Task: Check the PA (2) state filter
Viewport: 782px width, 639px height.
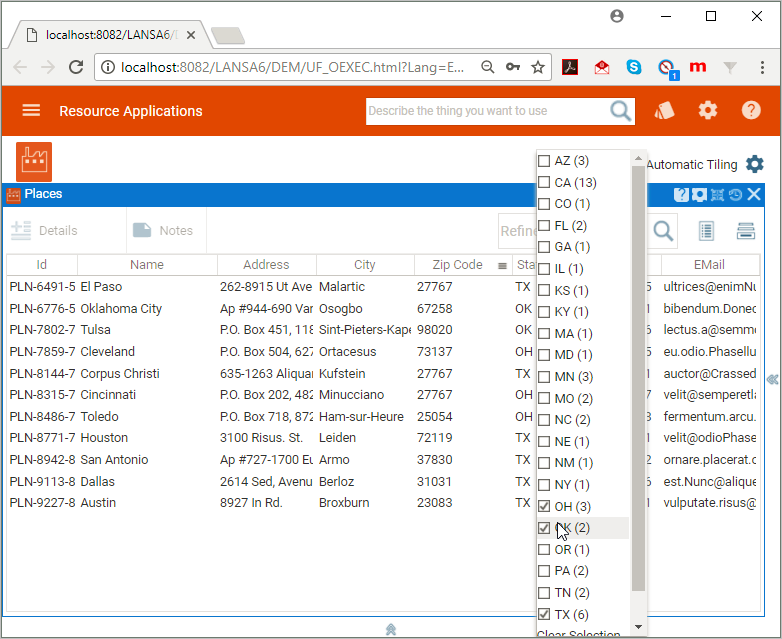Action: pos(544,571)
